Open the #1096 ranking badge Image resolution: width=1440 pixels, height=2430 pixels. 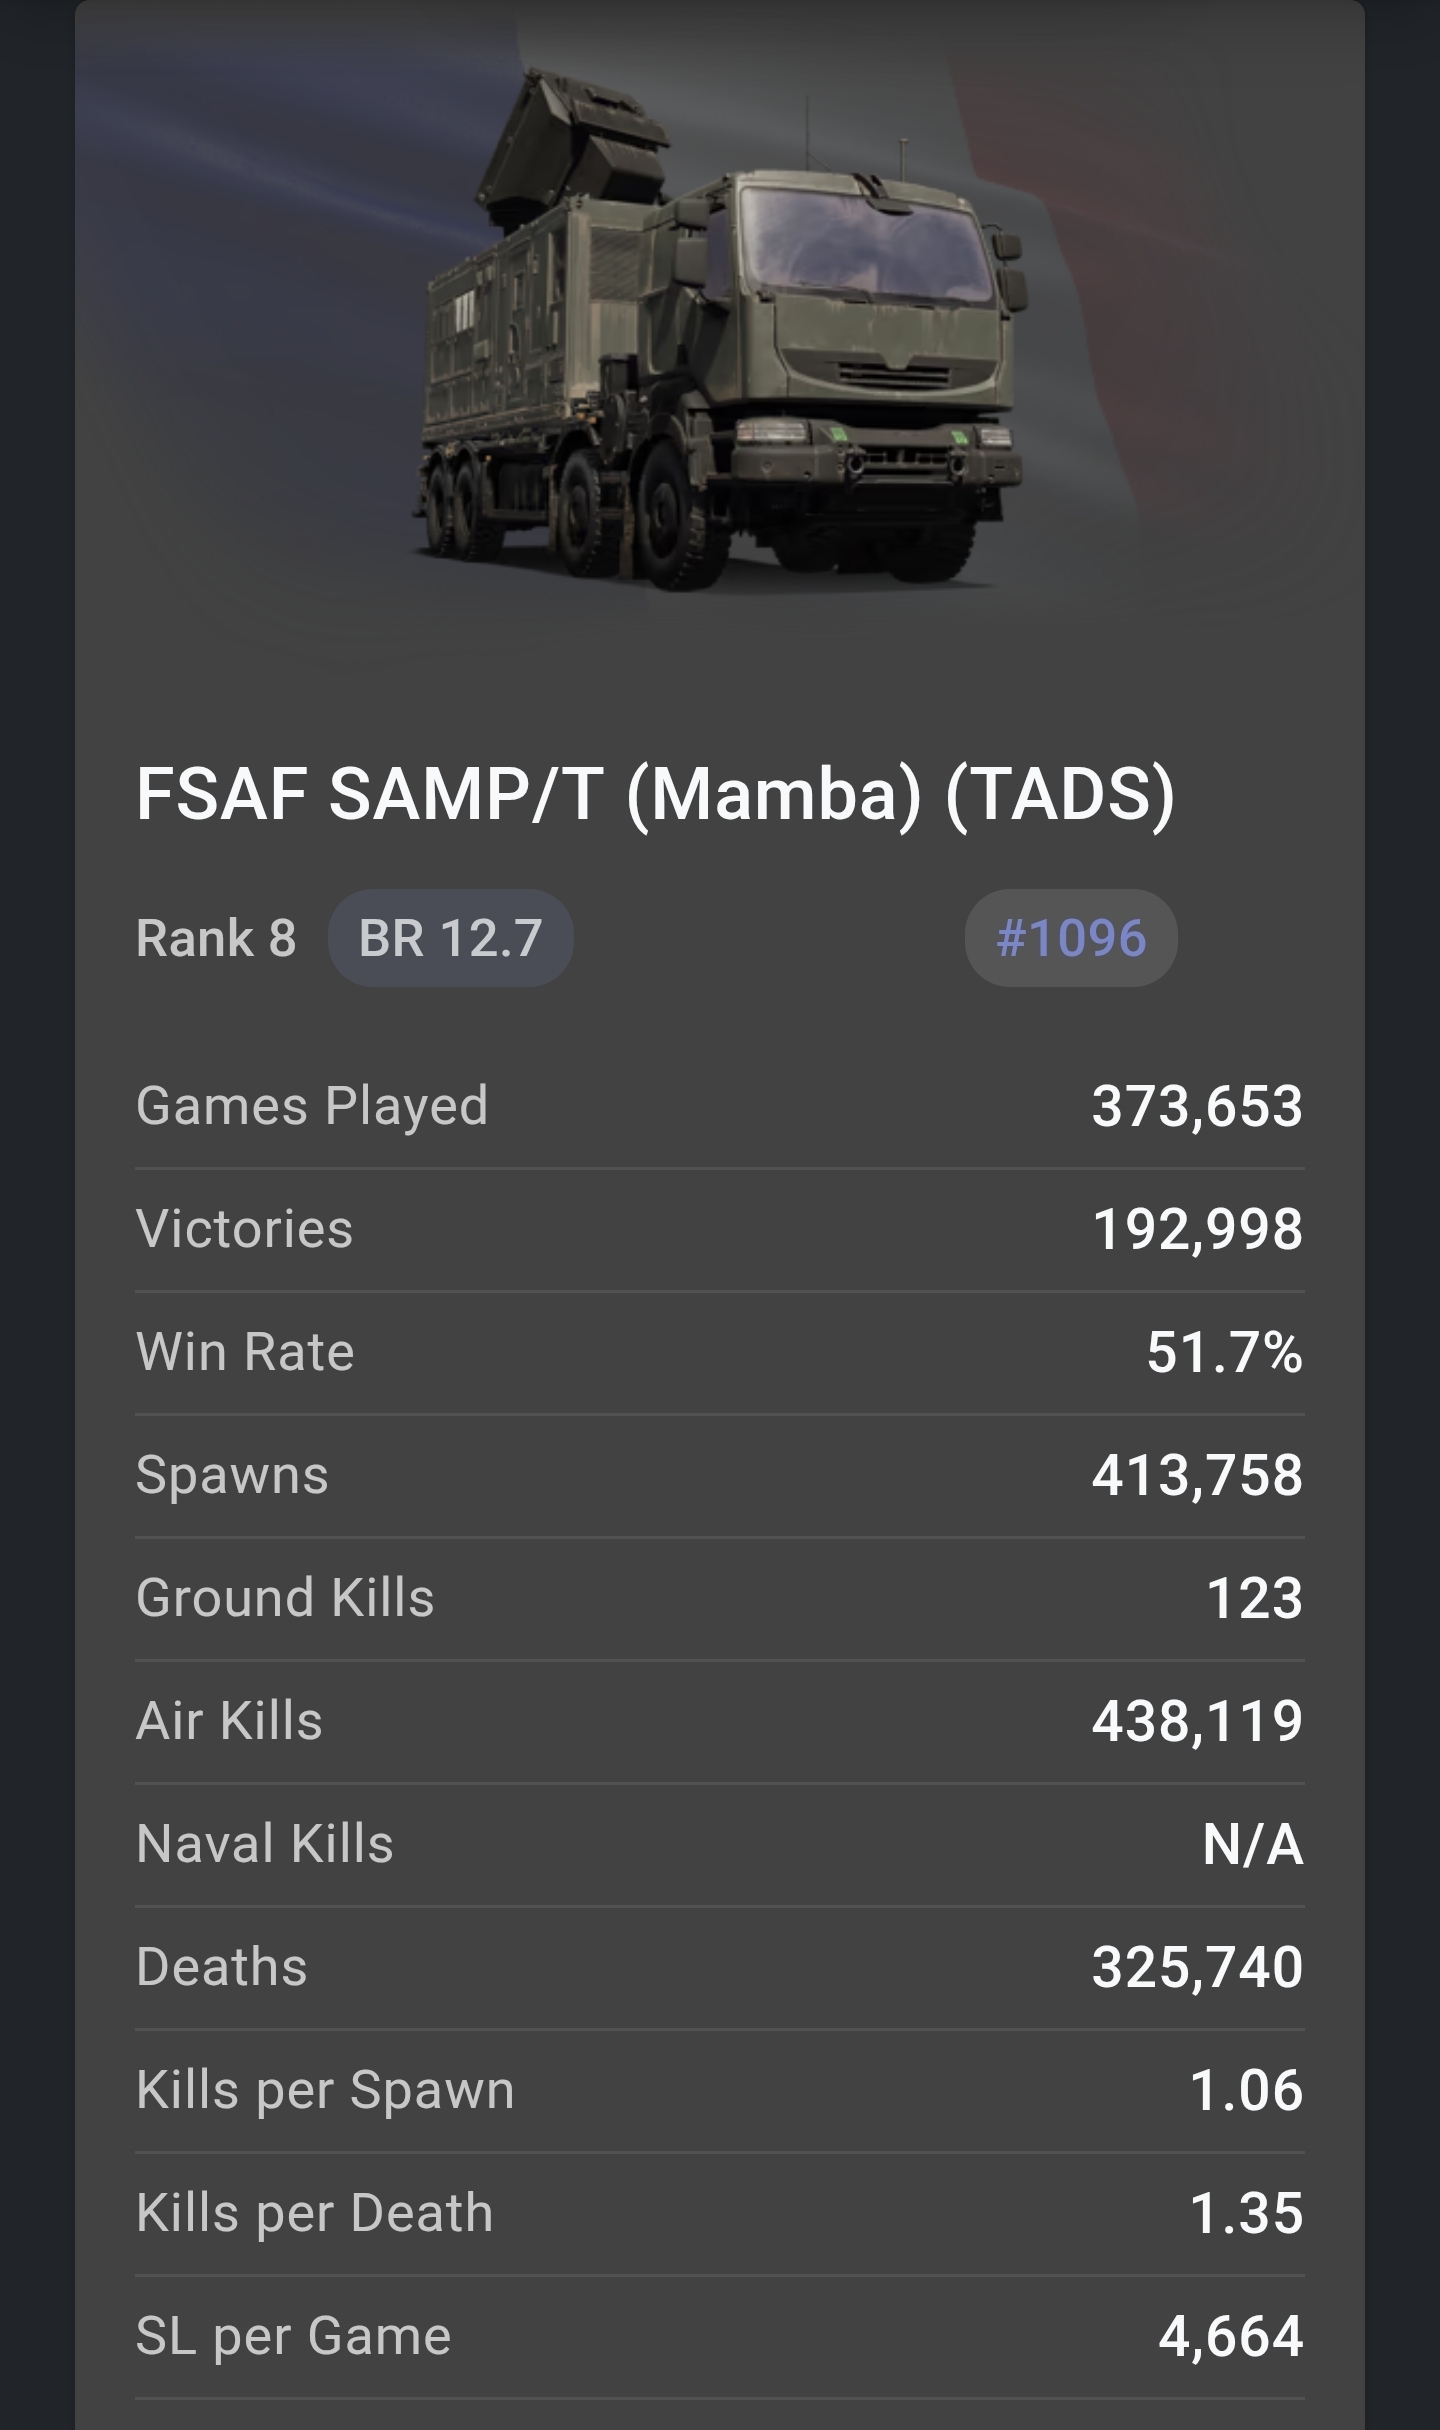click(x=1071, y=938)
